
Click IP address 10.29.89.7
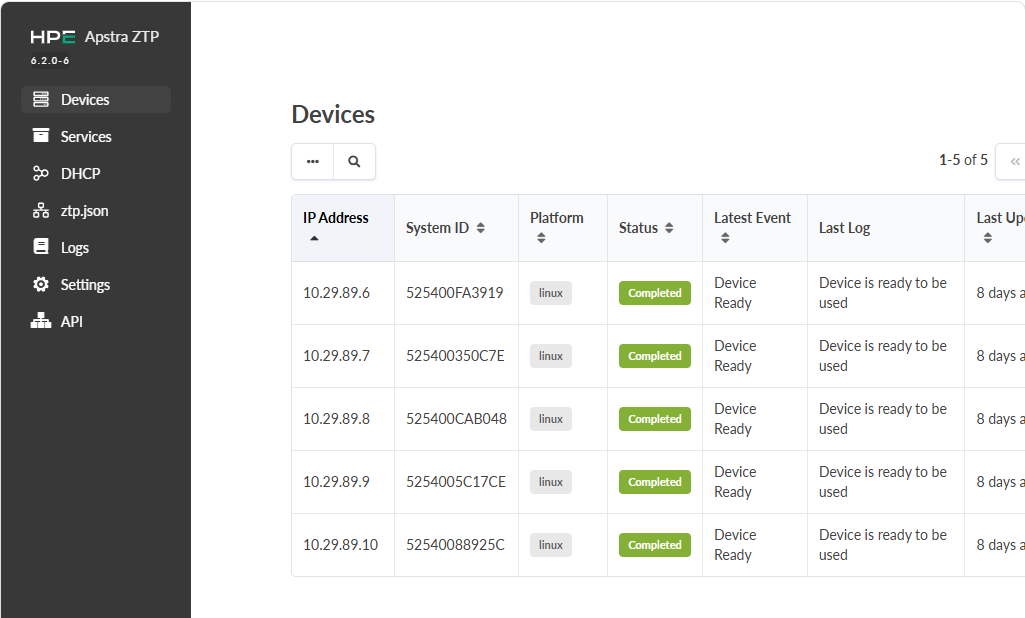(x=336, y=356)
